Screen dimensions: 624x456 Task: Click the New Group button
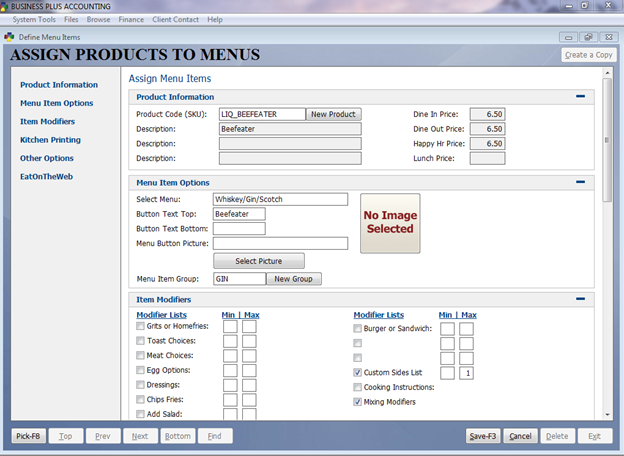tap(293, 279)
